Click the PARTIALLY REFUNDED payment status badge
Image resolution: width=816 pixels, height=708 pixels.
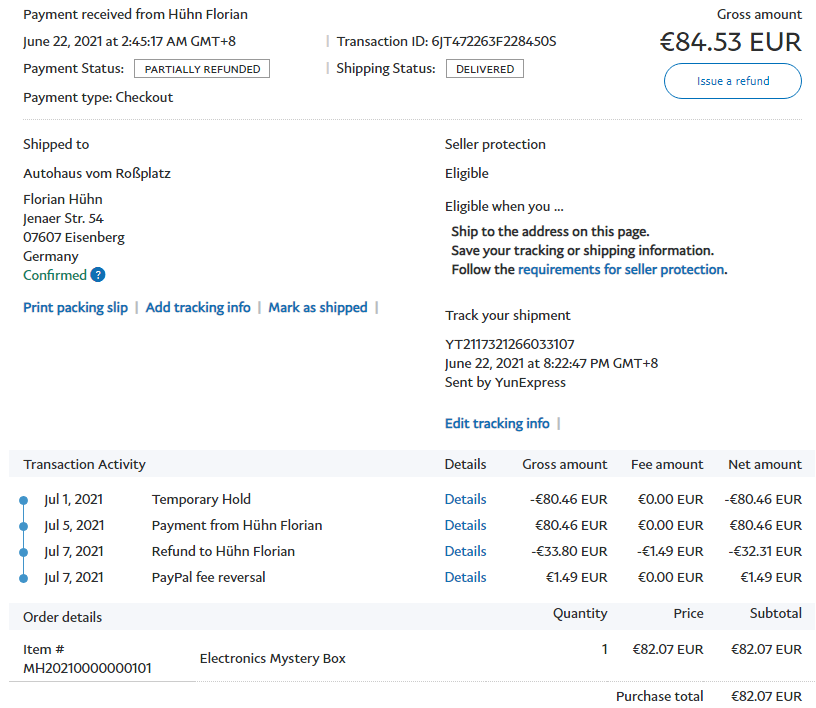coord(201,69)
